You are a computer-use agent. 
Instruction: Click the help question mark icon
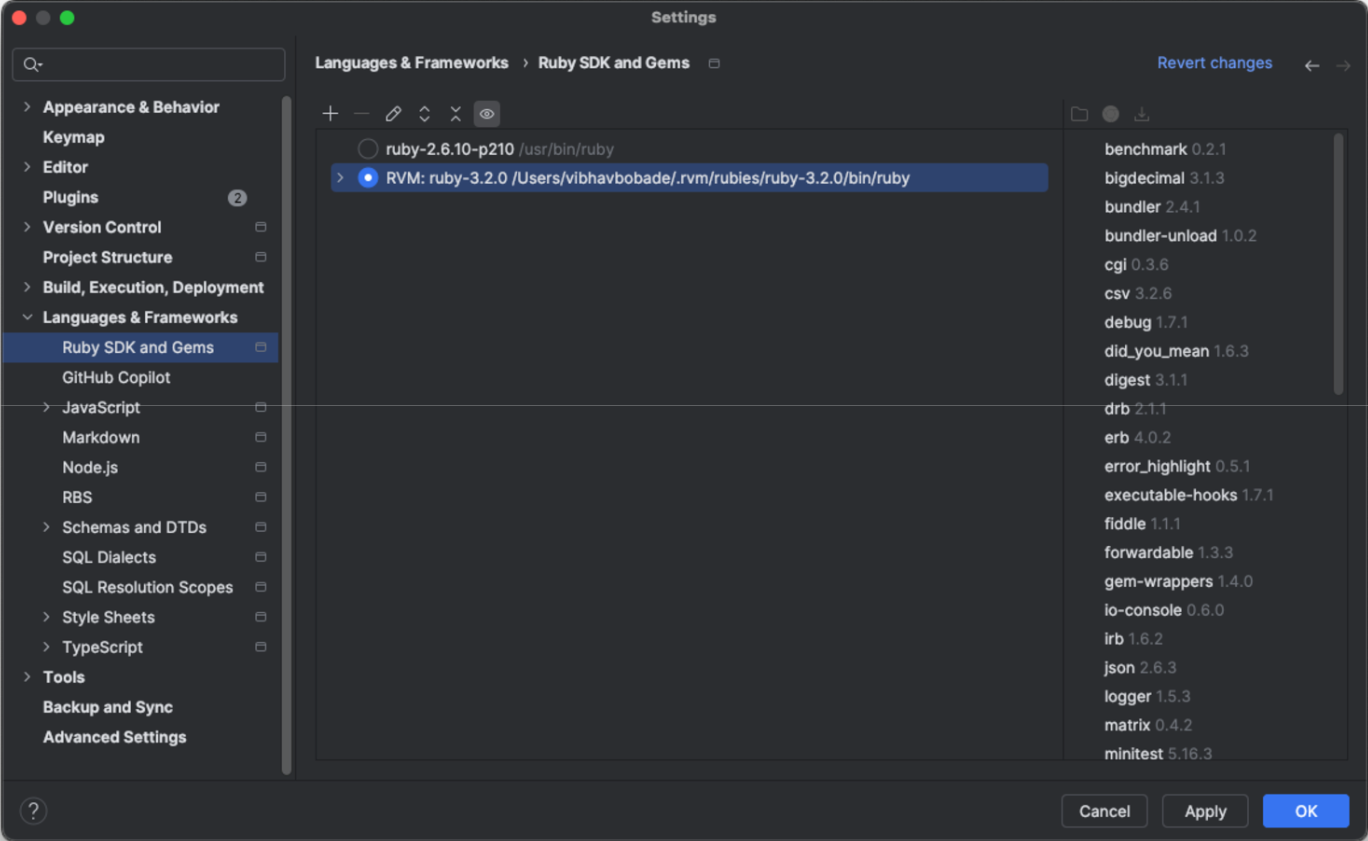click(33, 810)
